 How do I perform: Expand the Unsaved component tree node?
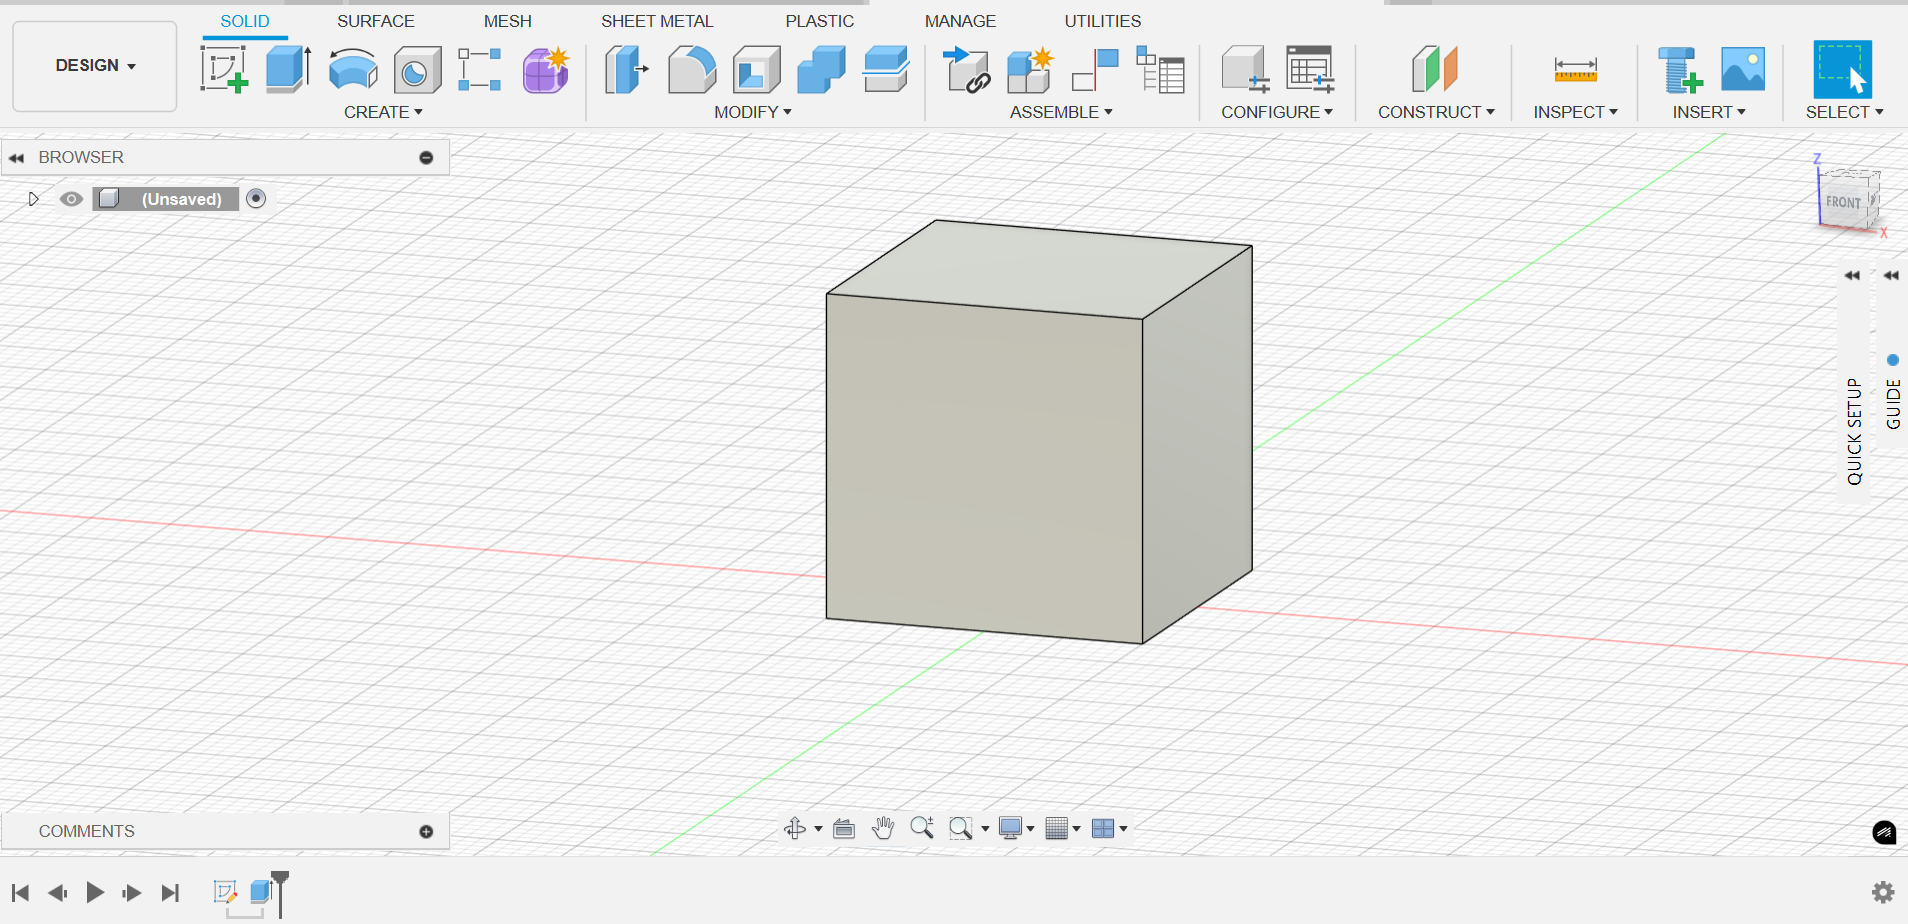(33, 199)
